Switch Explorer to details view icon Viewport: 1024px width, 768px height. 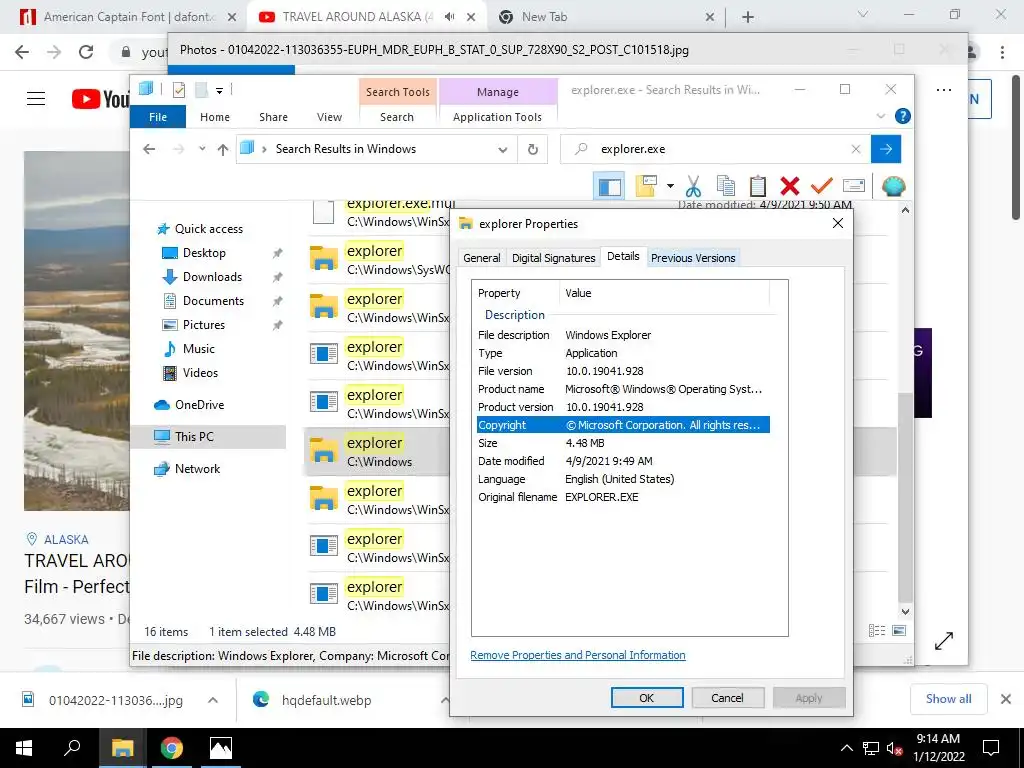(877, 630)
